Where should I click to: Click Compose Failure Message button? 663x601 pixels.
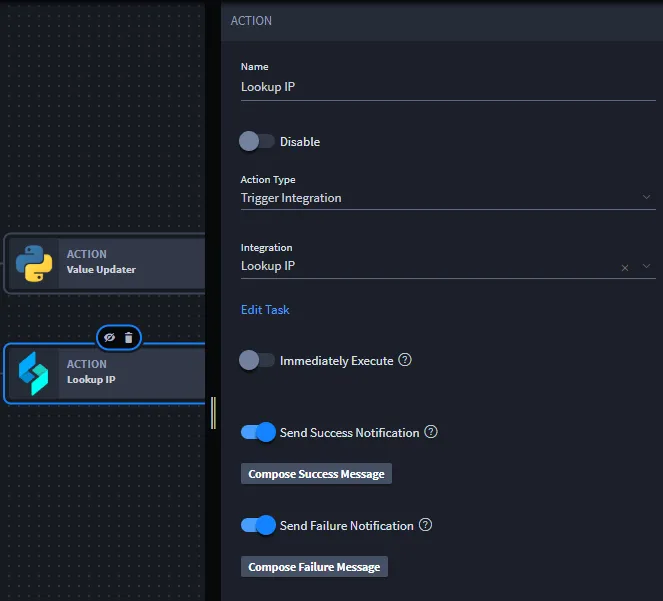pyautogui.click(x=314, y=567)
